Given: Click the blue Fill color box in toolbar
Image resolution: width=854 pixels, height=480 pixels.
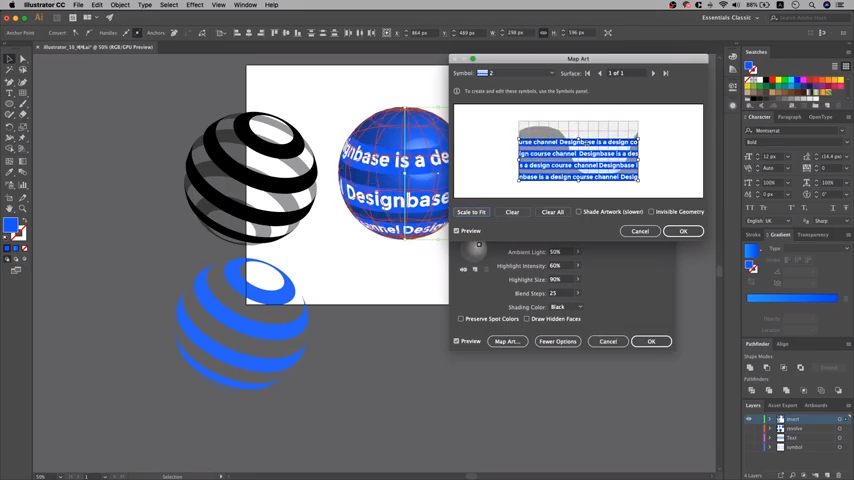Looking at the screenshot, I should click(10, 224).
